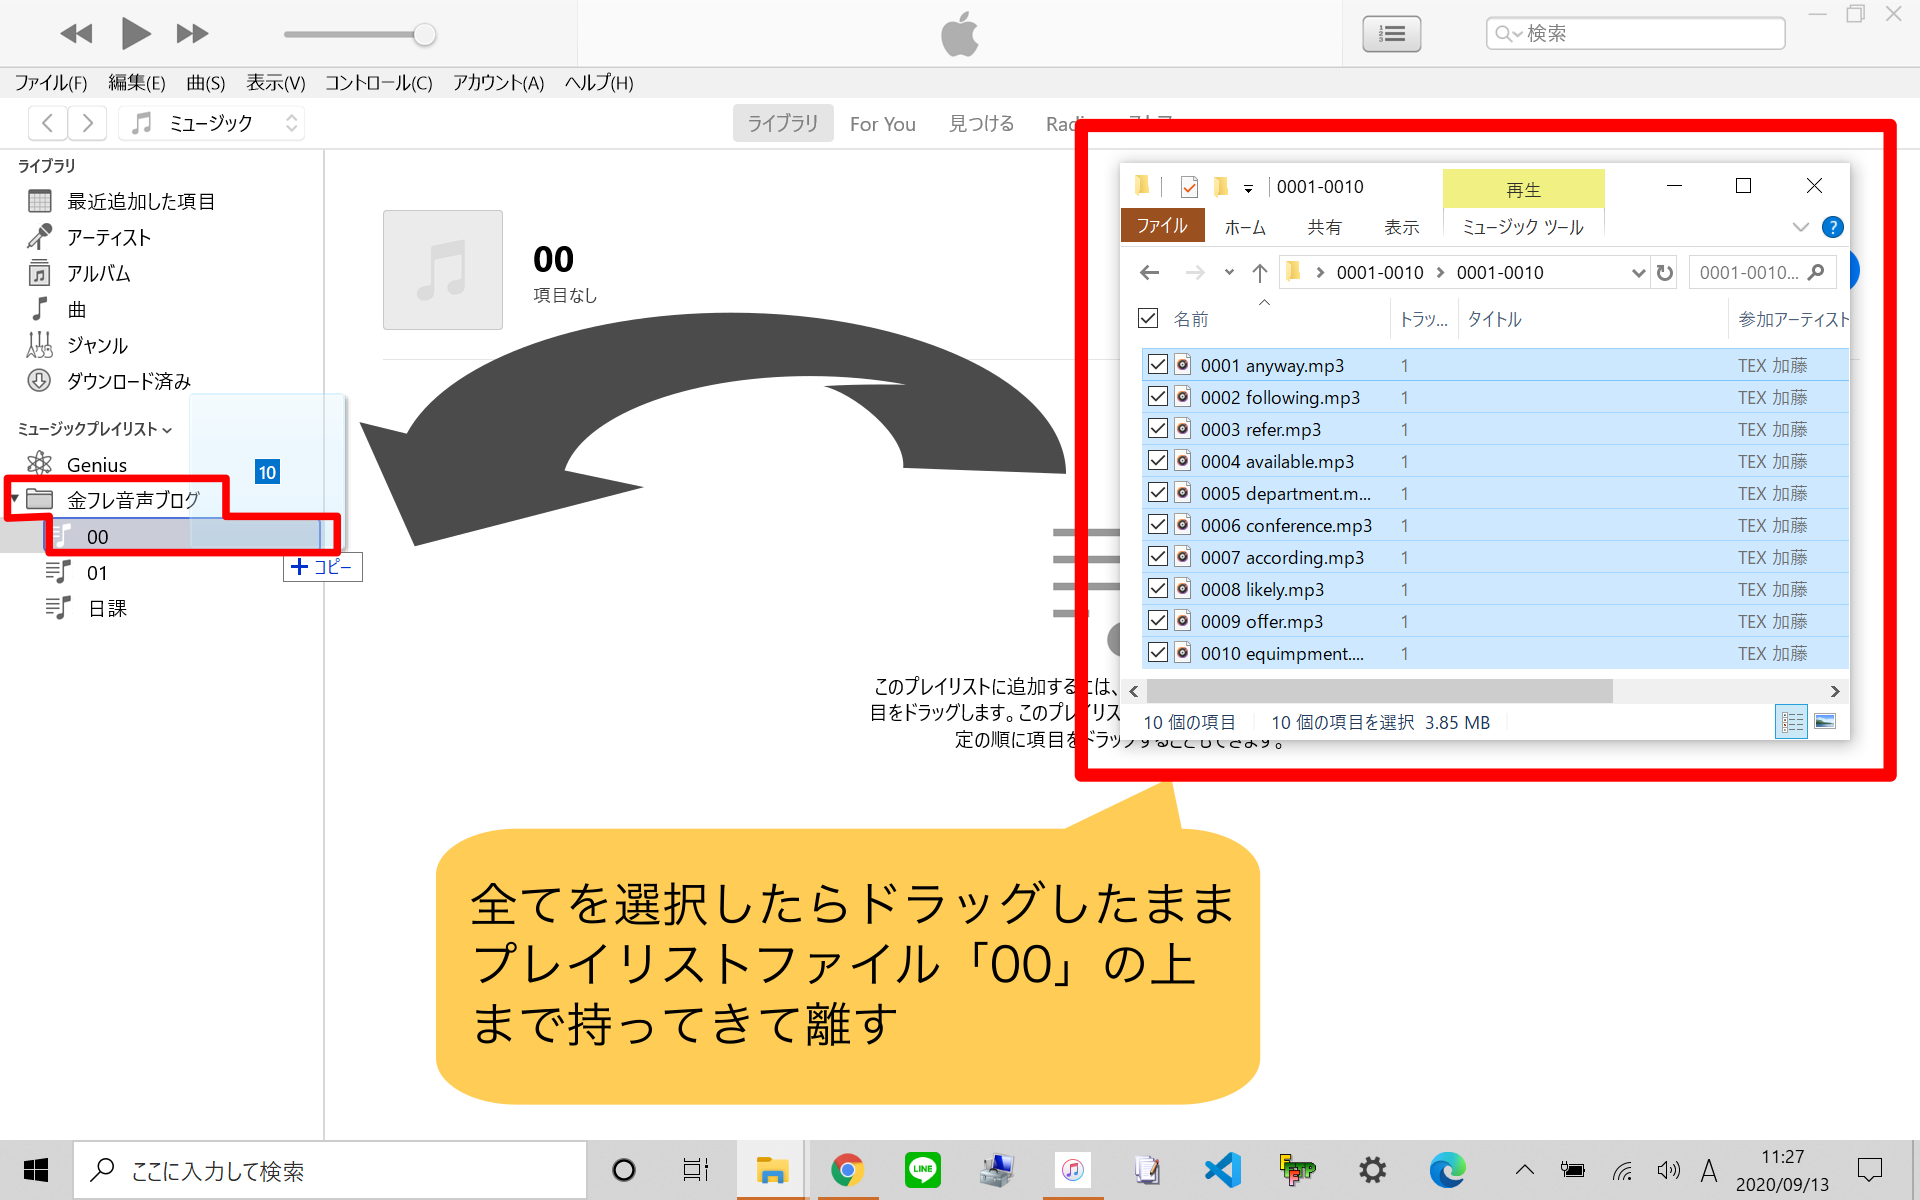This screenshot has width=1920, height=1200.
Task: Uncheck 0008 likely.mp3 checkbox
Action: point(1157,588)
